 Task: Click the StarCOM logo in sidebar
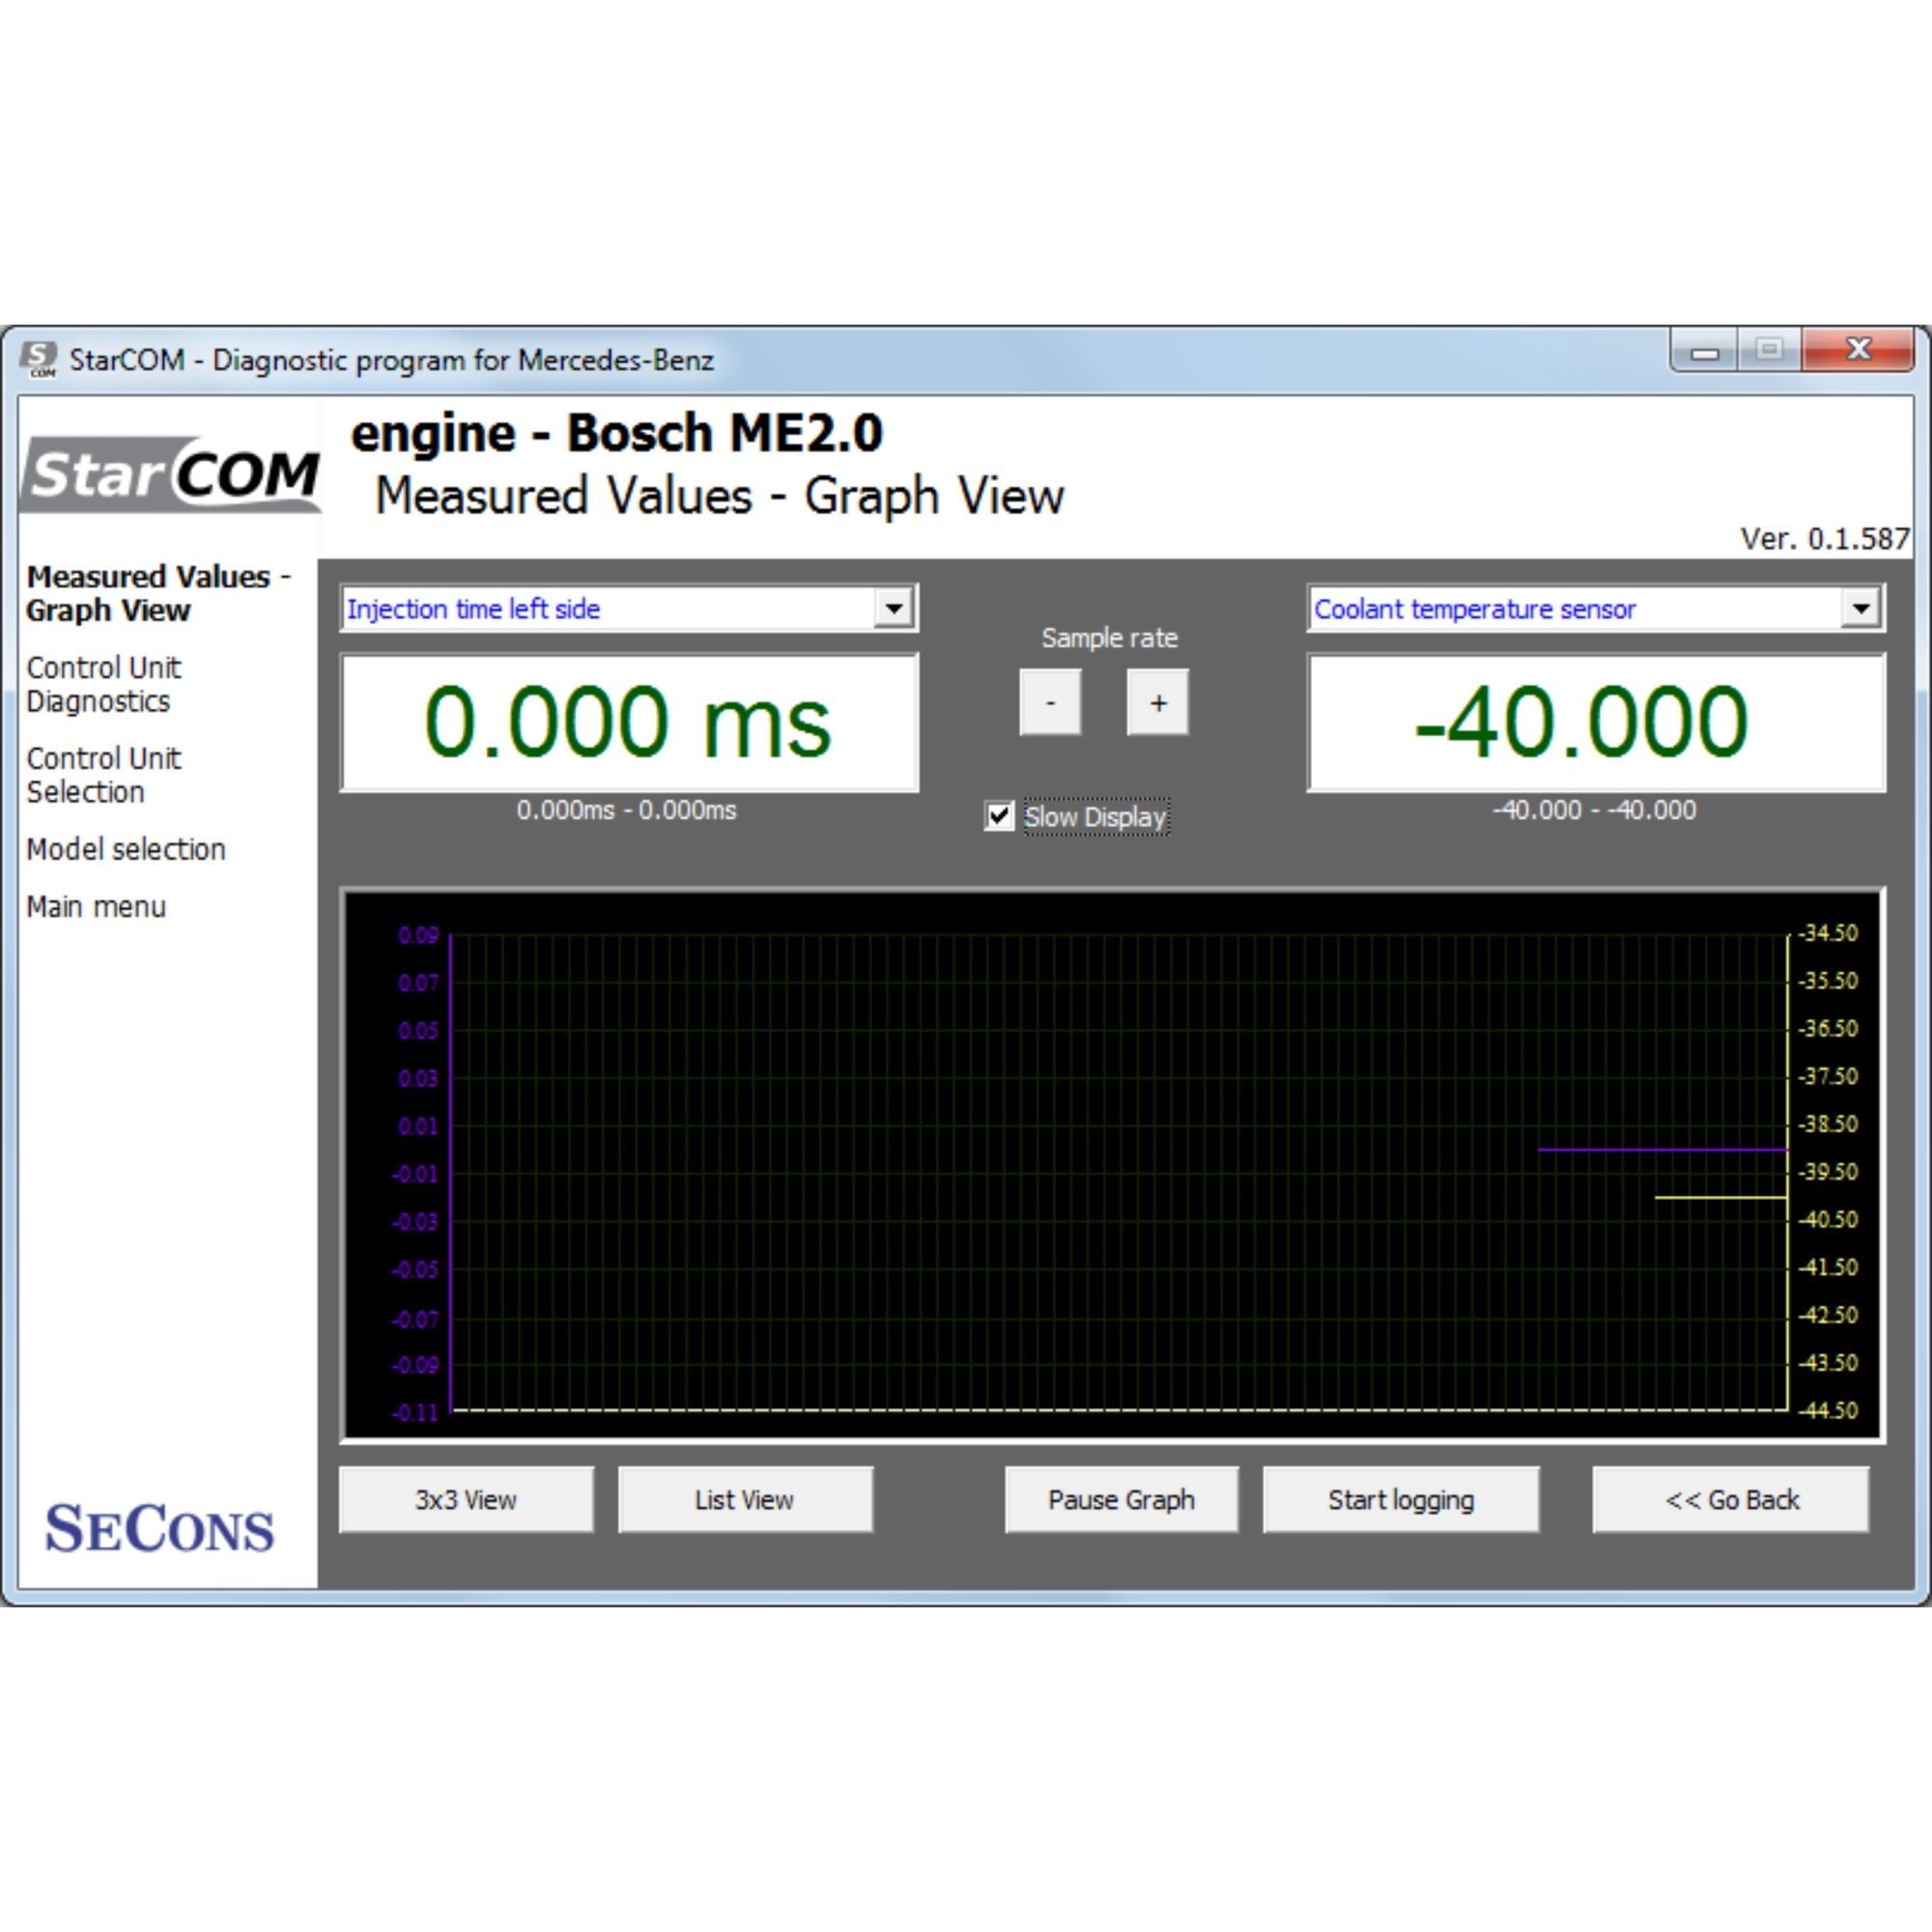[171, 474]
